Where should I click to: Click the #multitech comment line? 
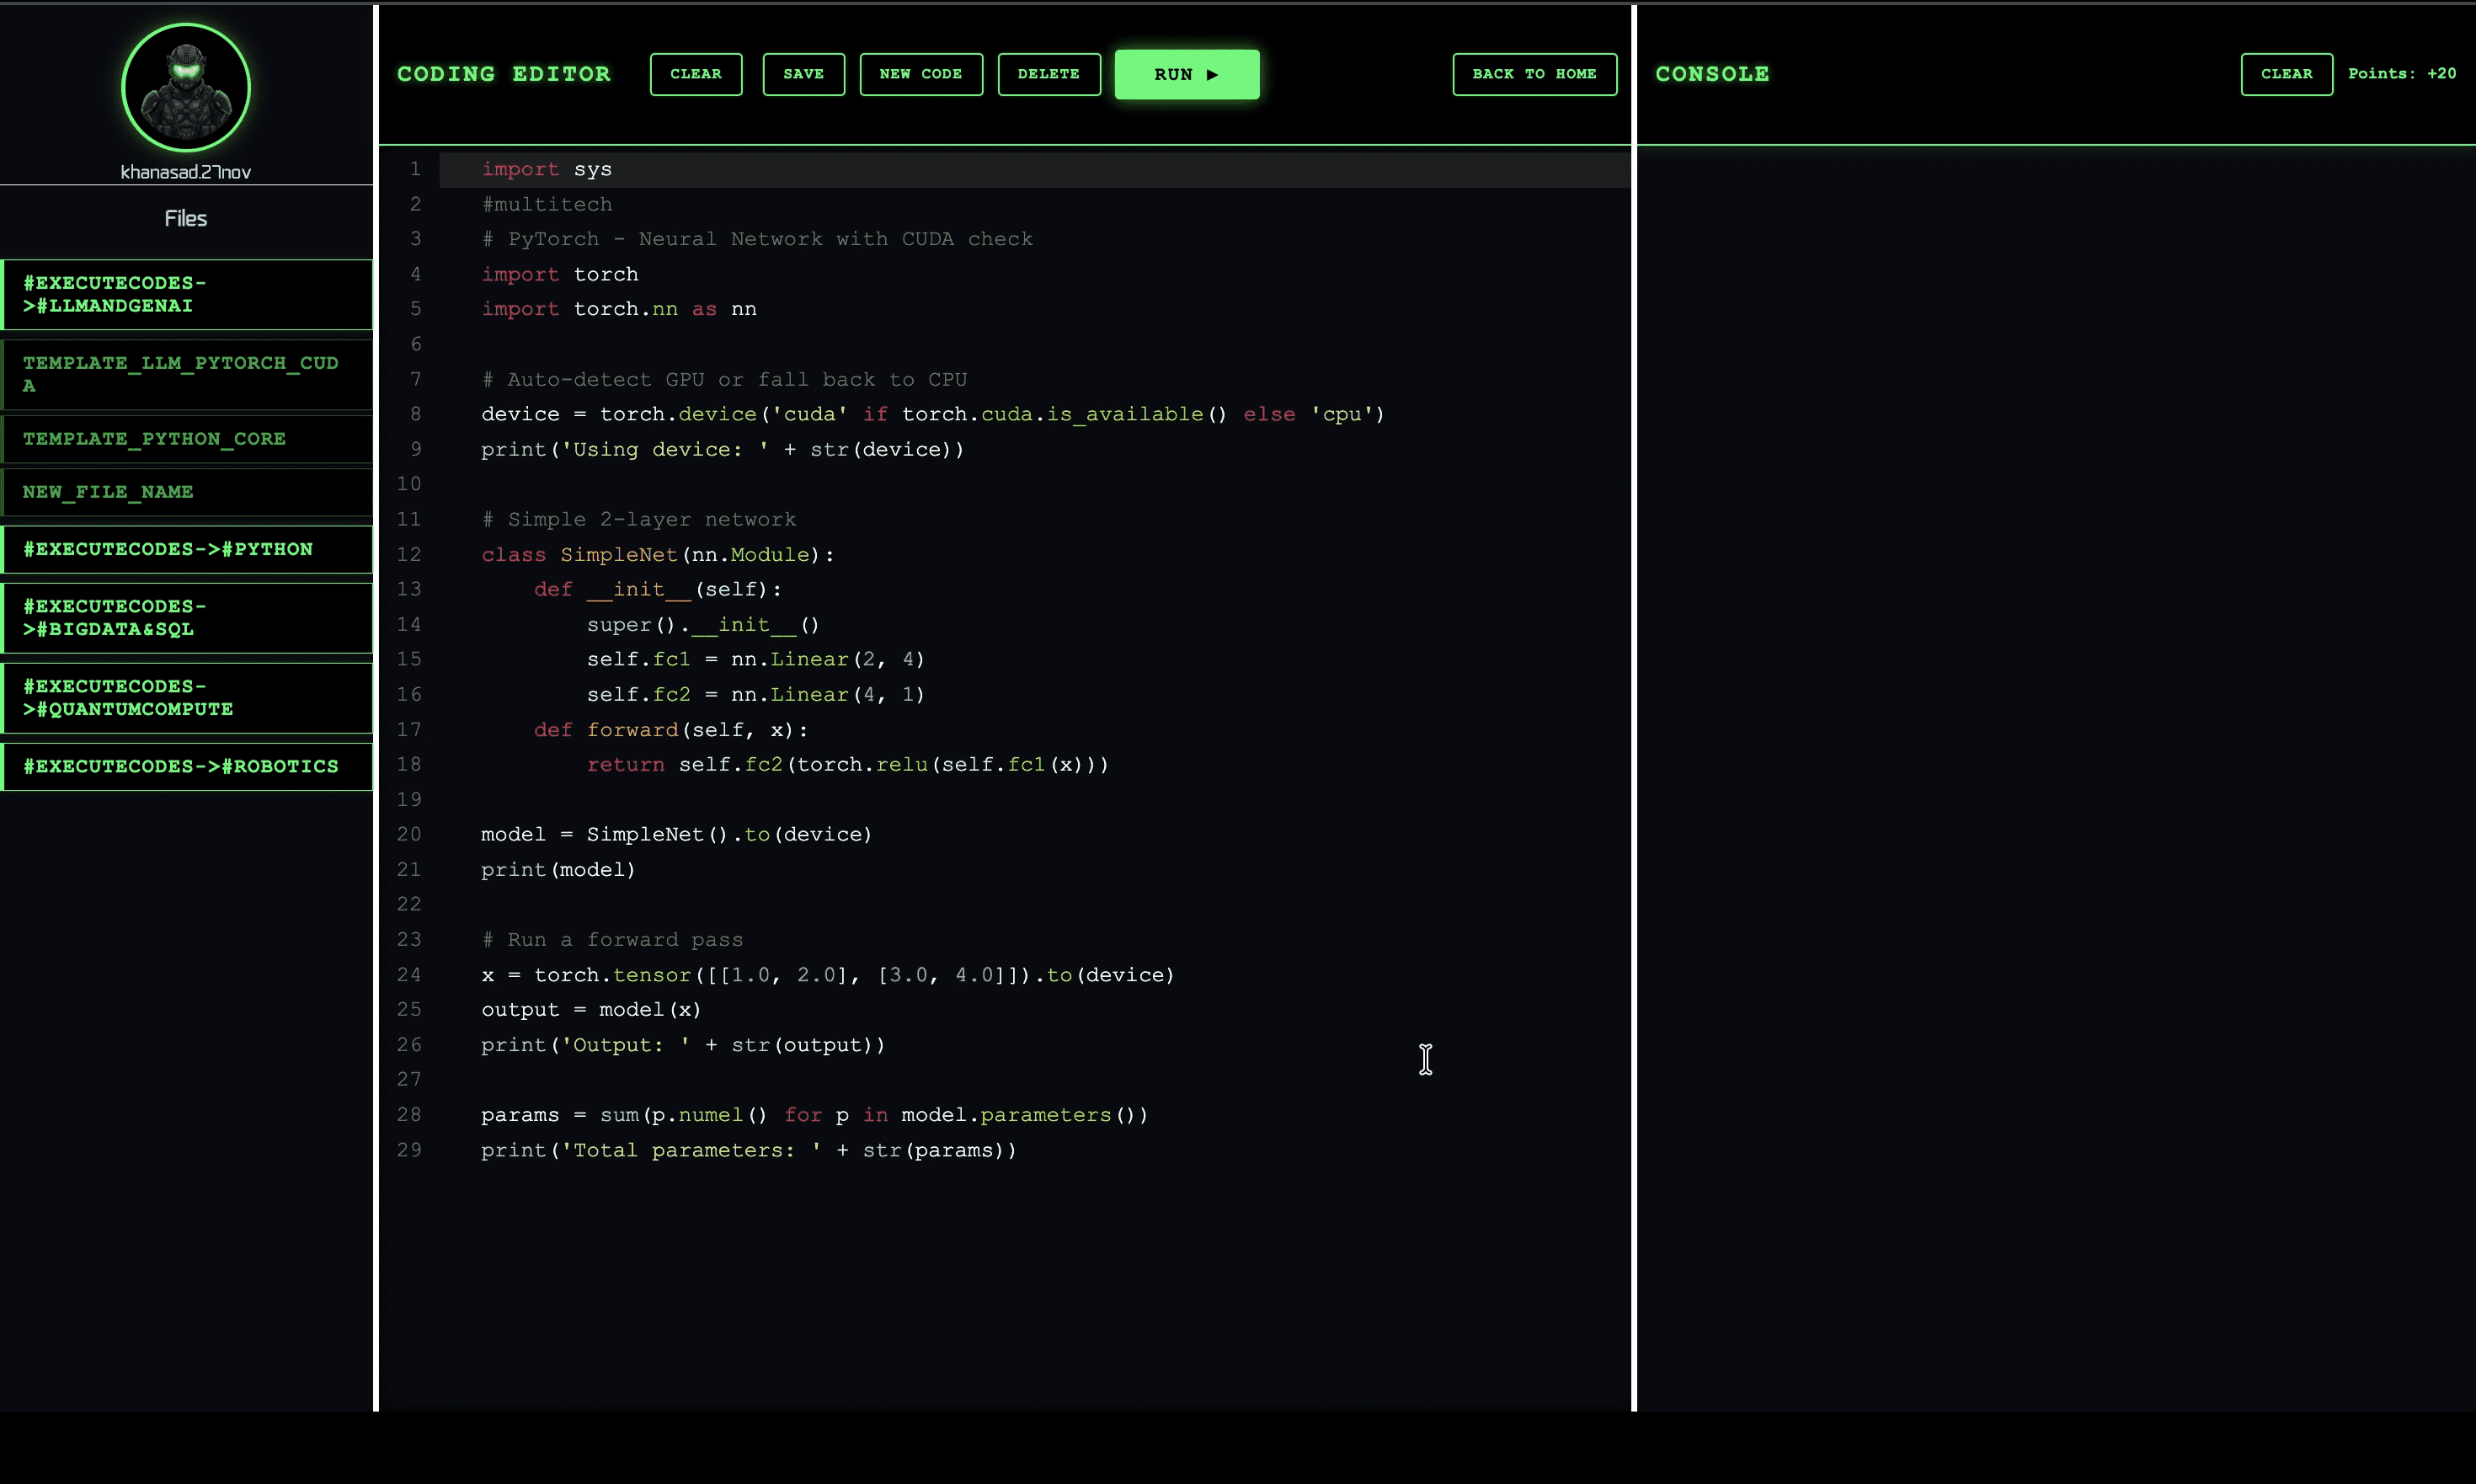(x=547, y=204)
